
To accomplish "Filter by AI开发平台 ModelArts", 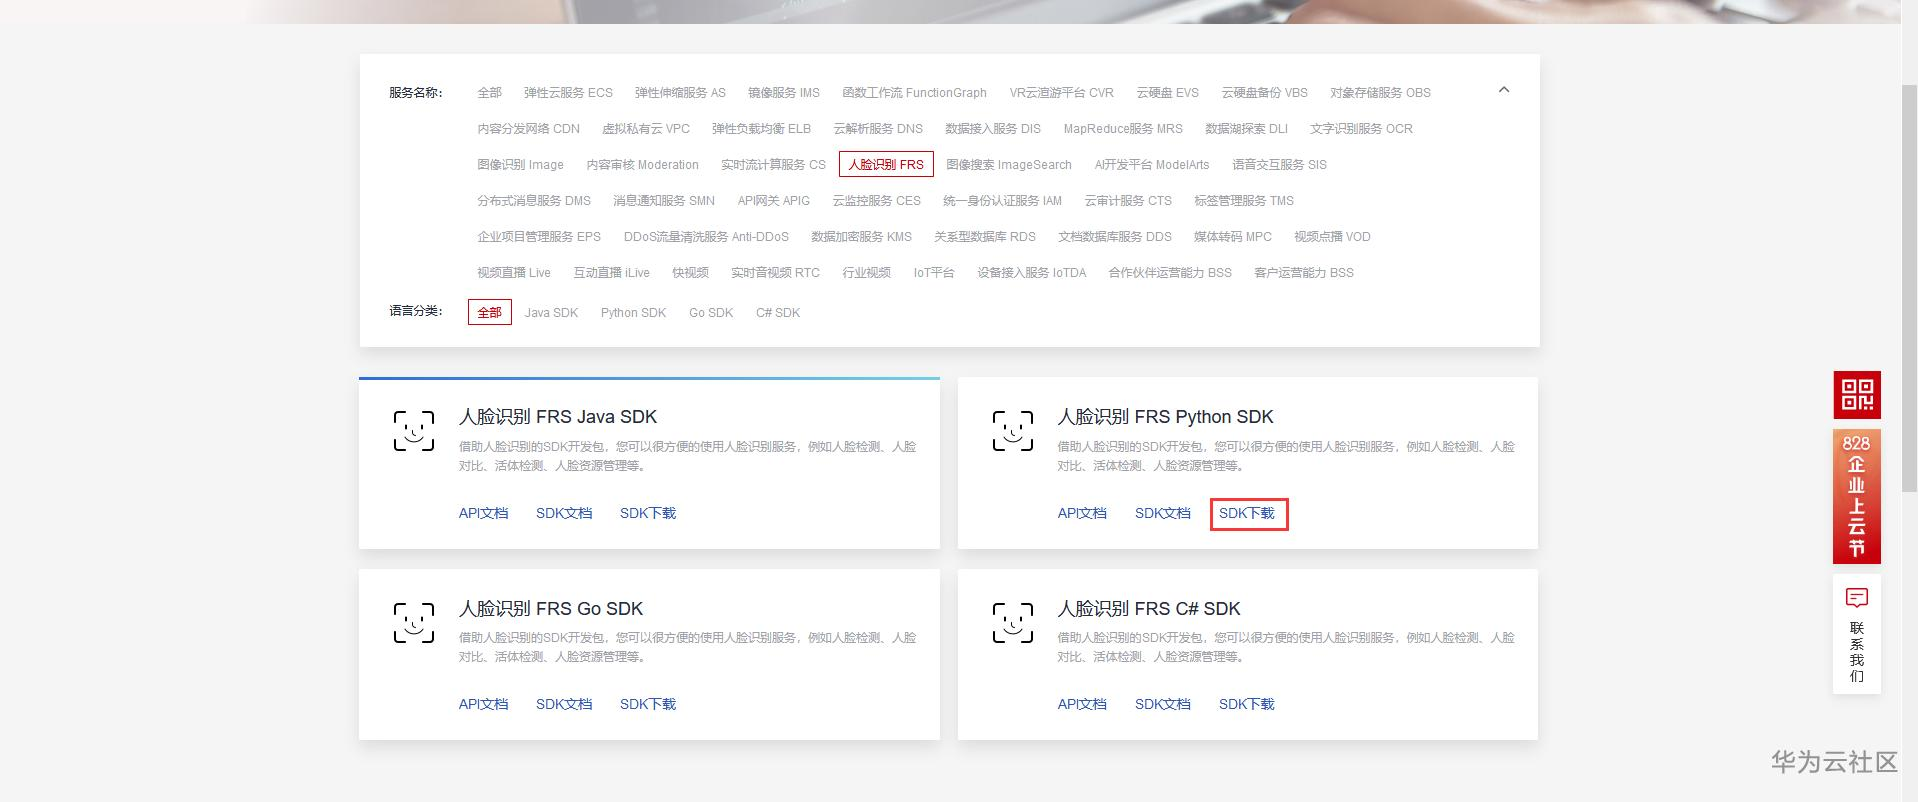I will pyautogui.click(x=1151, y=165).
